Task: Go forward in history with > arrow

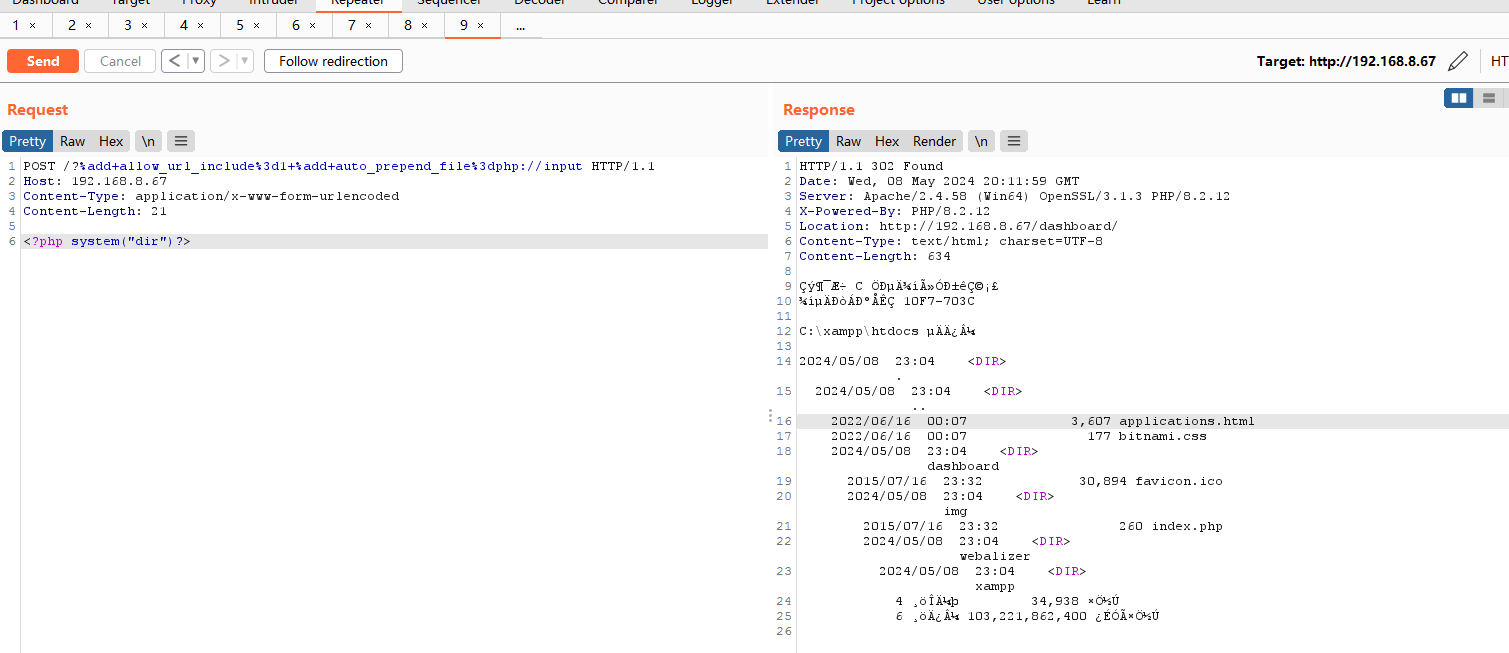Action: click(223, 61)
